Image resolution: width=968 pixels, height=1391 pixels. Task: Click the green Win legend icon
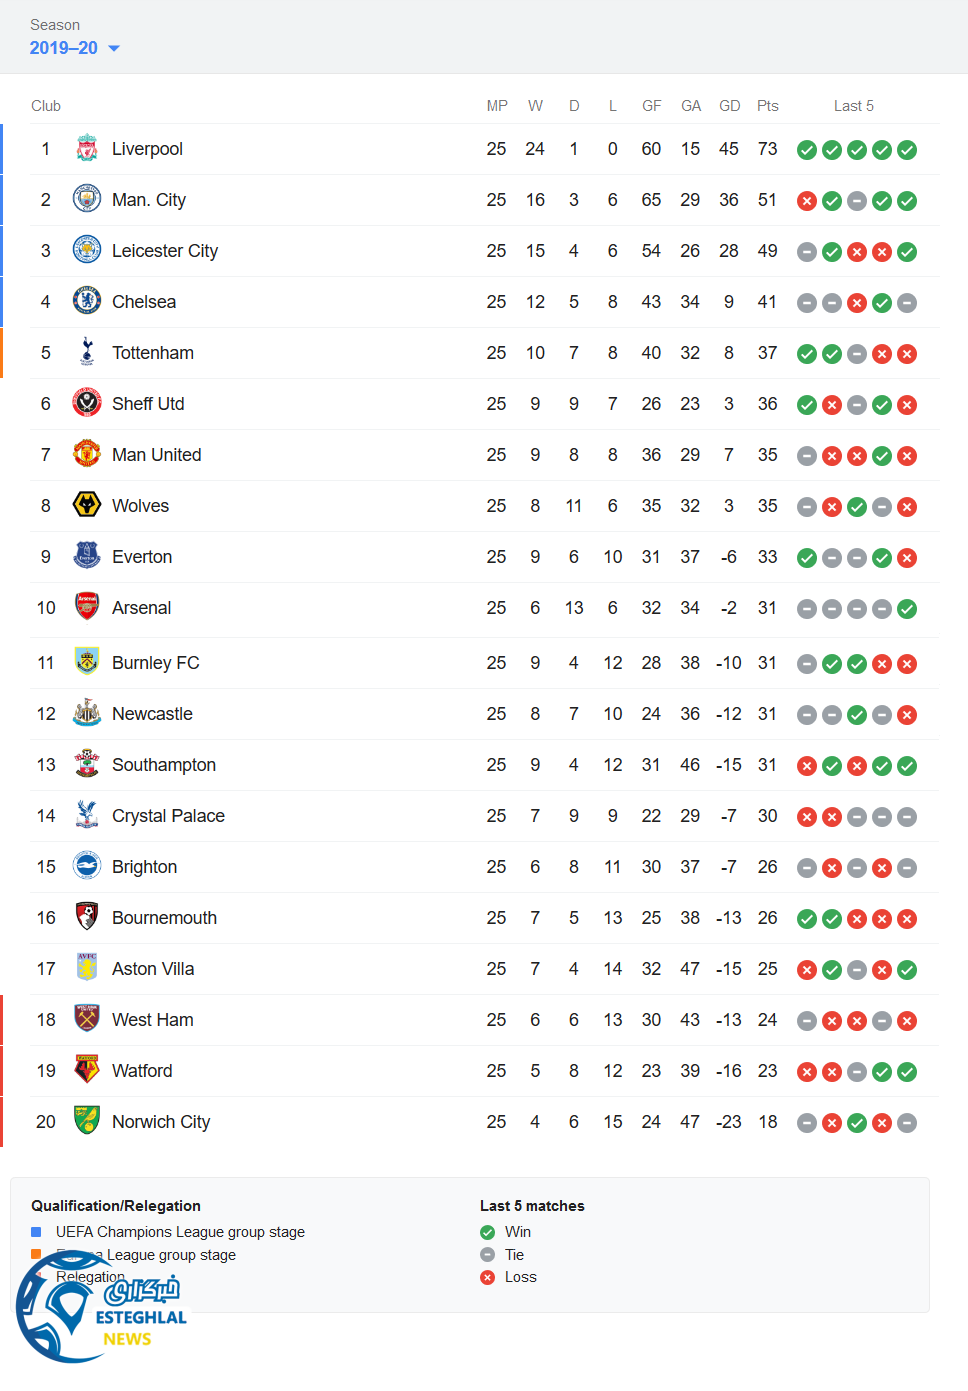coord(487,1232)
